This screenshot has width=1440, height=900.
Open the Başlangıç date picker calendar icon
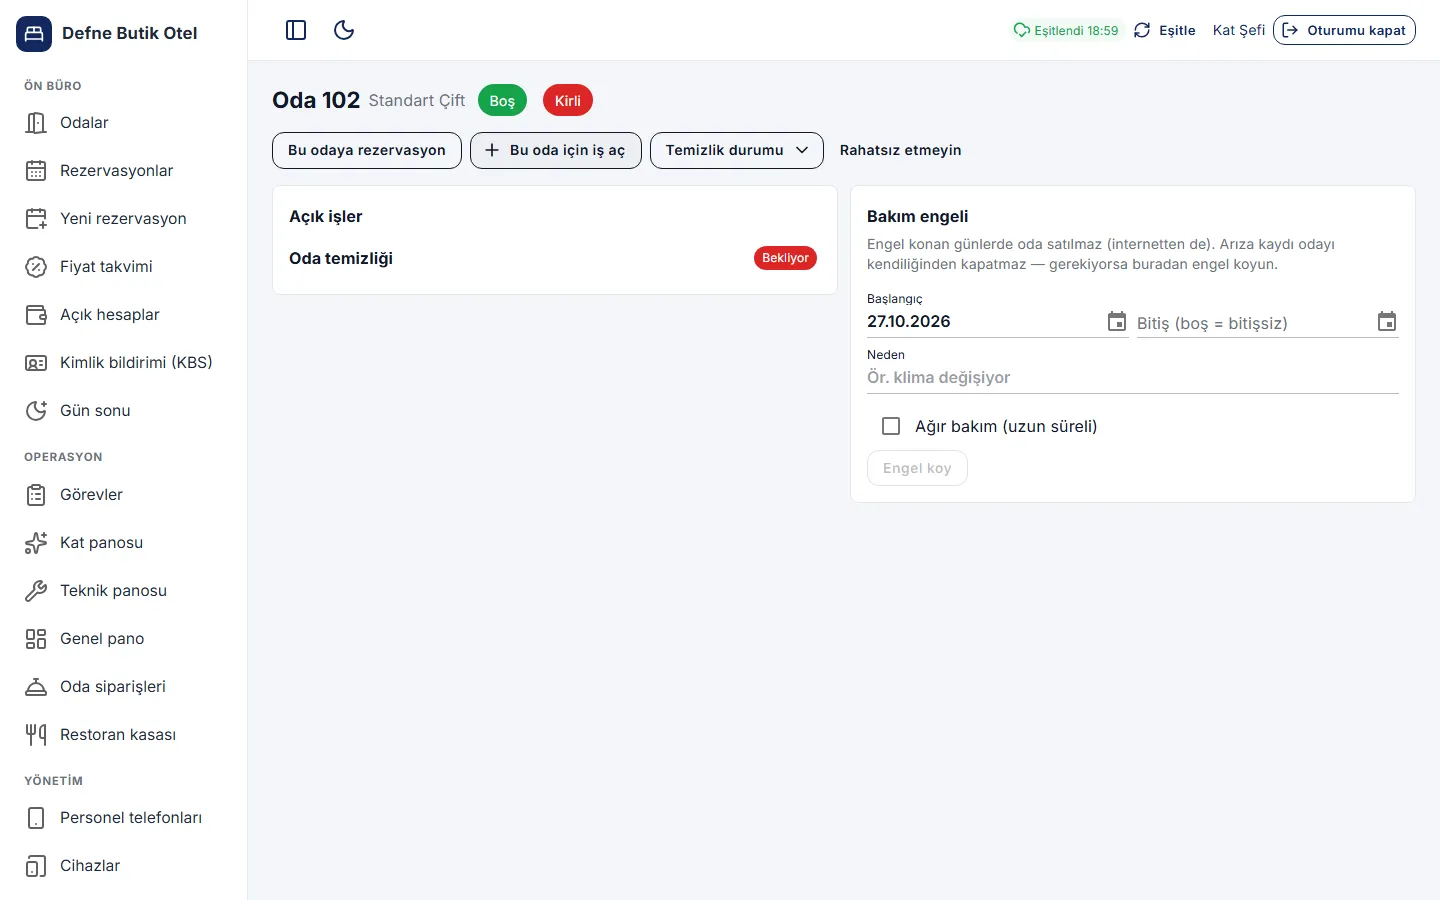[1117, 321]
